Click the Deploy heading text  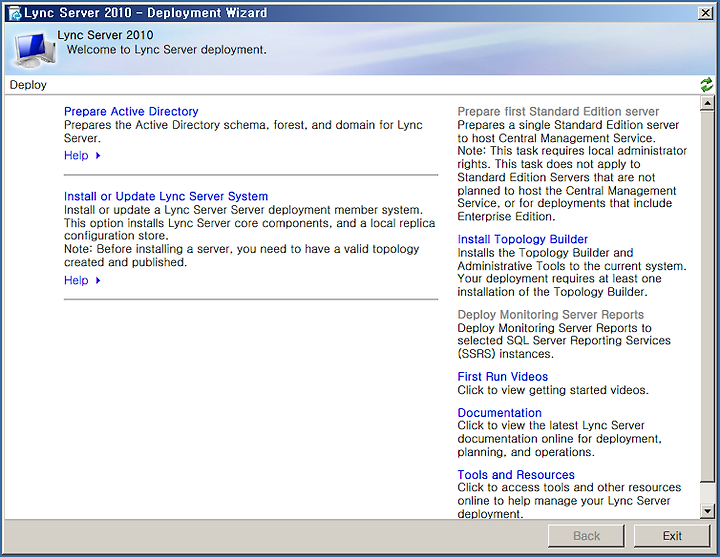coord(28,85)
